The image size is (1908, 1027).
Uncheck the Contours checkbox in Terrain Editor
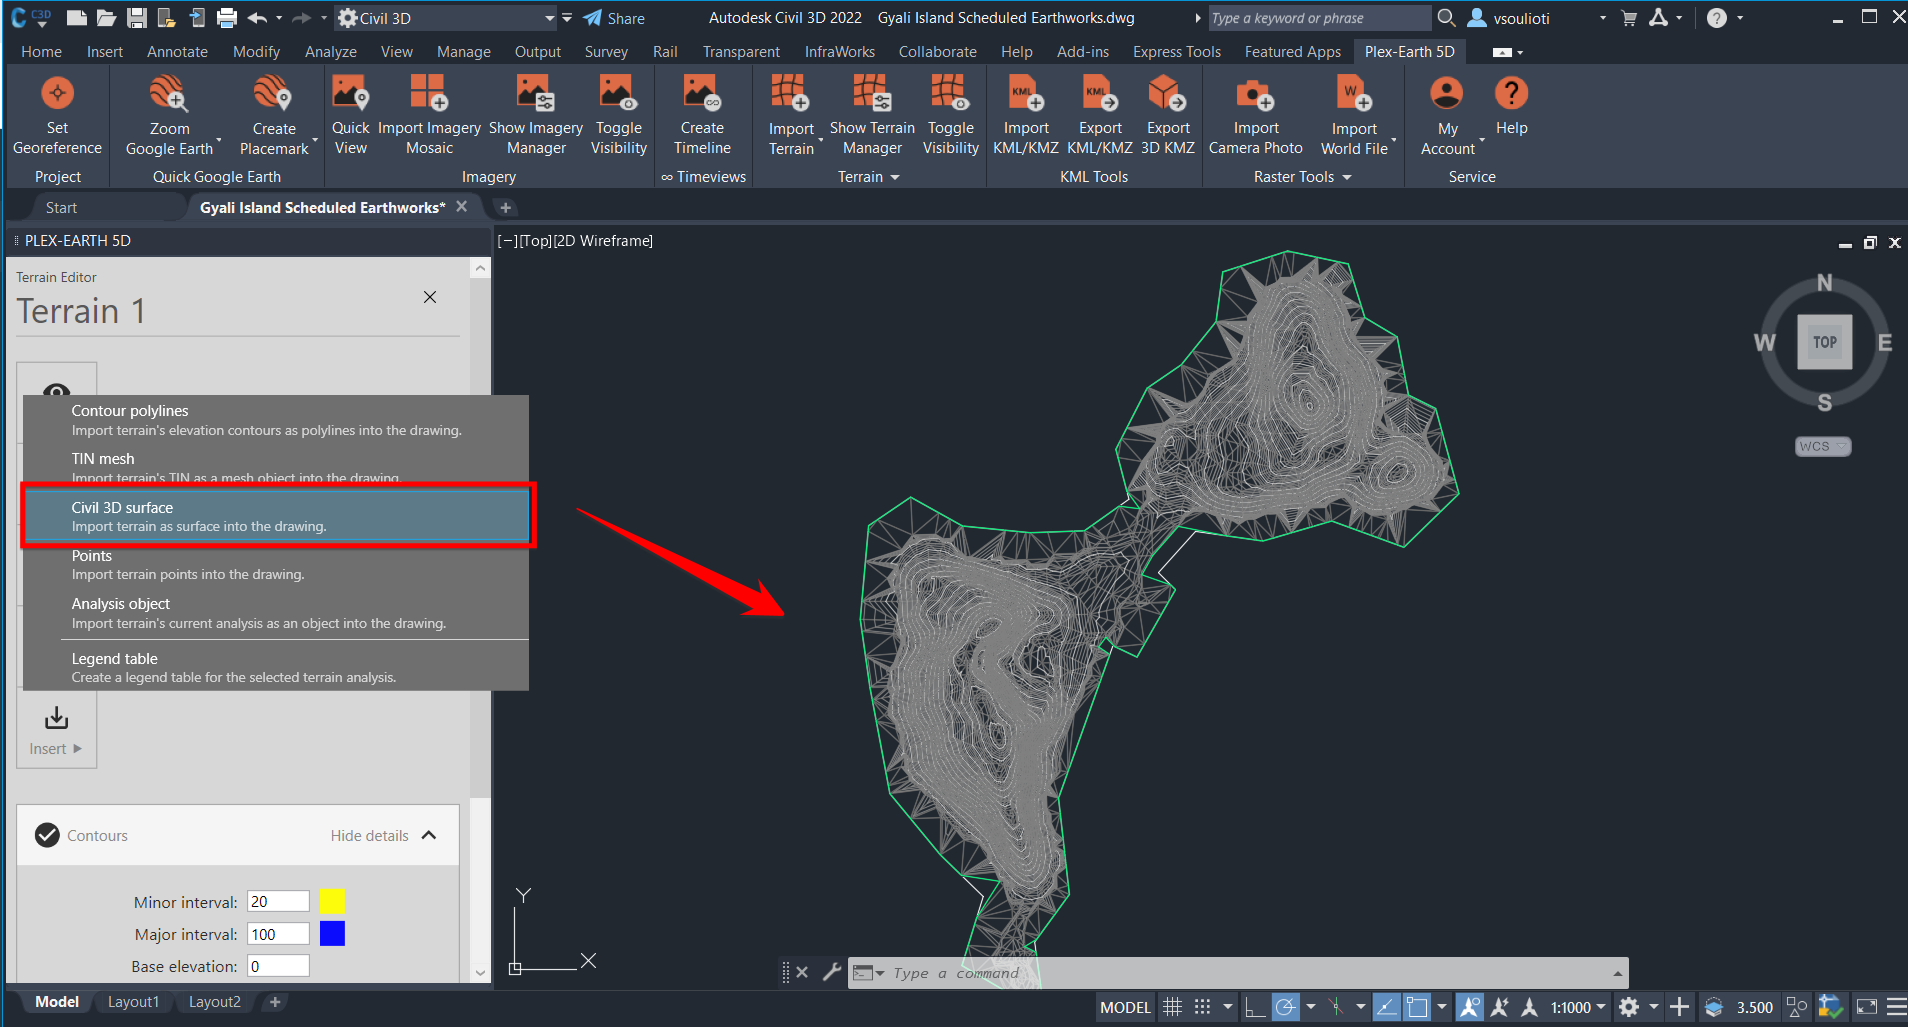pyautogui.click(x=46, y=835)
